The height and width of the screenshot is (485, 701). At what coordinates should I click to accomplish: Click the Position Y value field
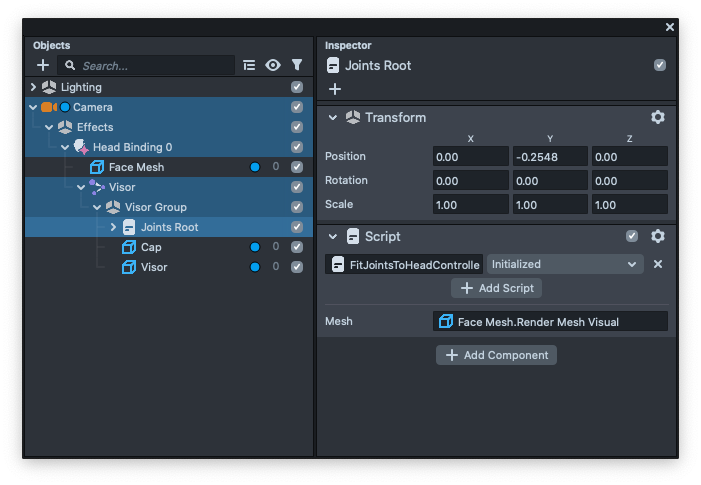pos(550,156)
